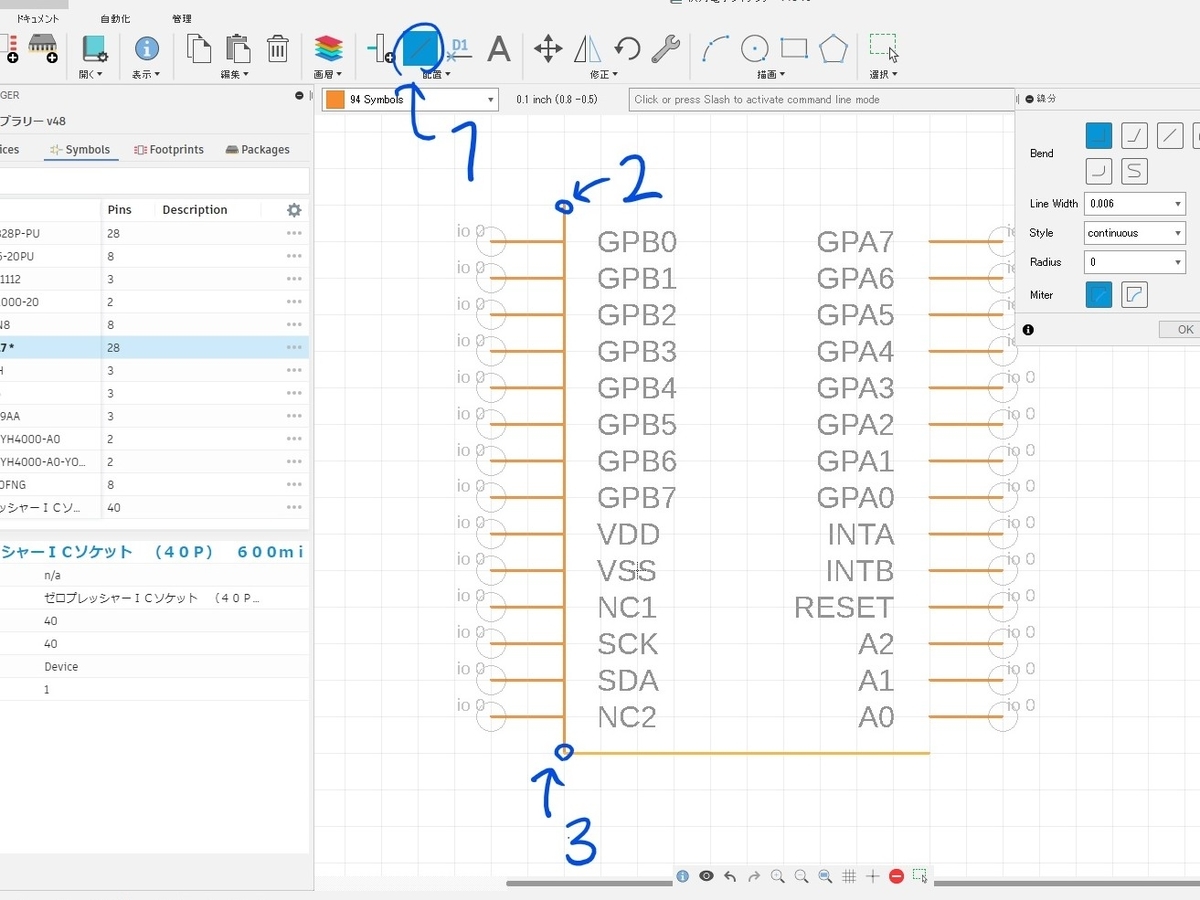Screen dimensions: 1200x900
Task: Switch to the Footprints tab
Action: [168, 149]
